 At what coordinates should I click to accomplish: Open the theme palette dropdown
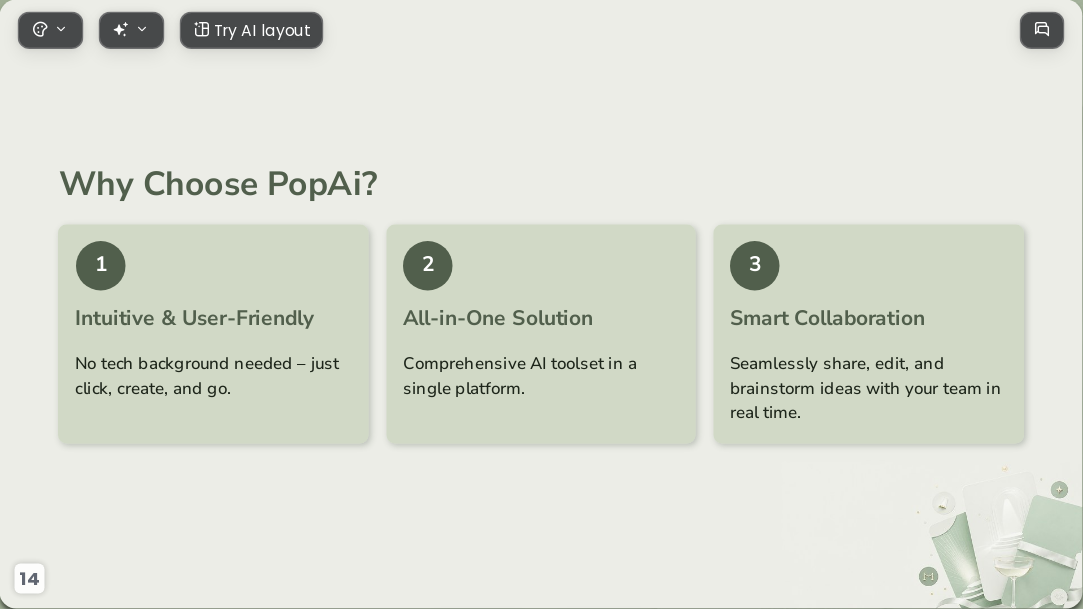point(50,30)
